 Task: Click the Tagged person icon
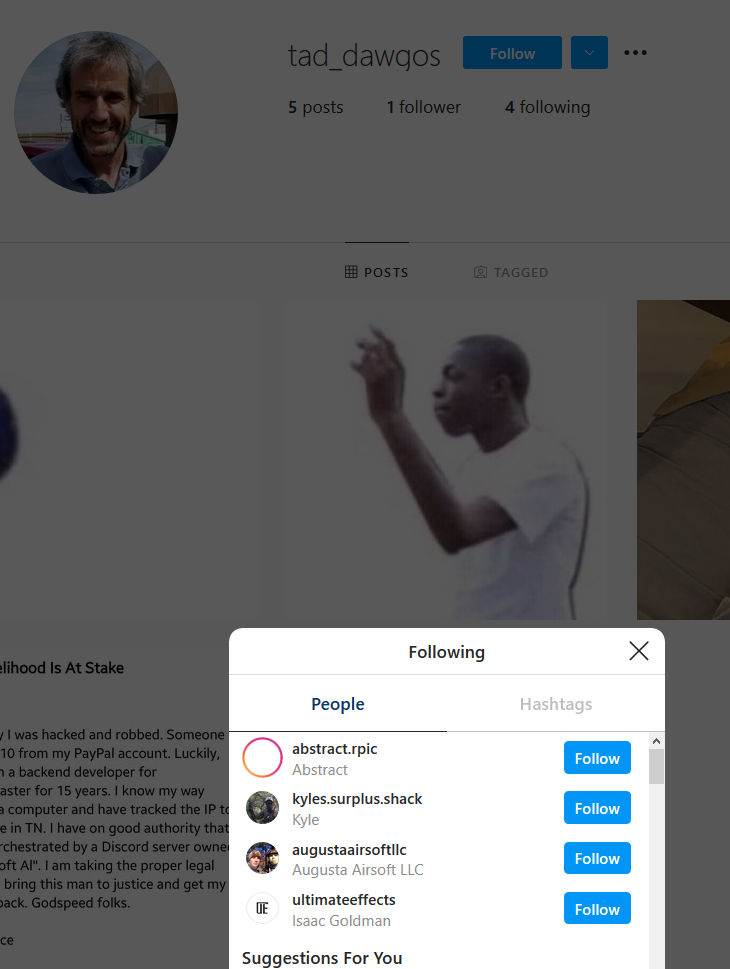click(x=480, y=272)
